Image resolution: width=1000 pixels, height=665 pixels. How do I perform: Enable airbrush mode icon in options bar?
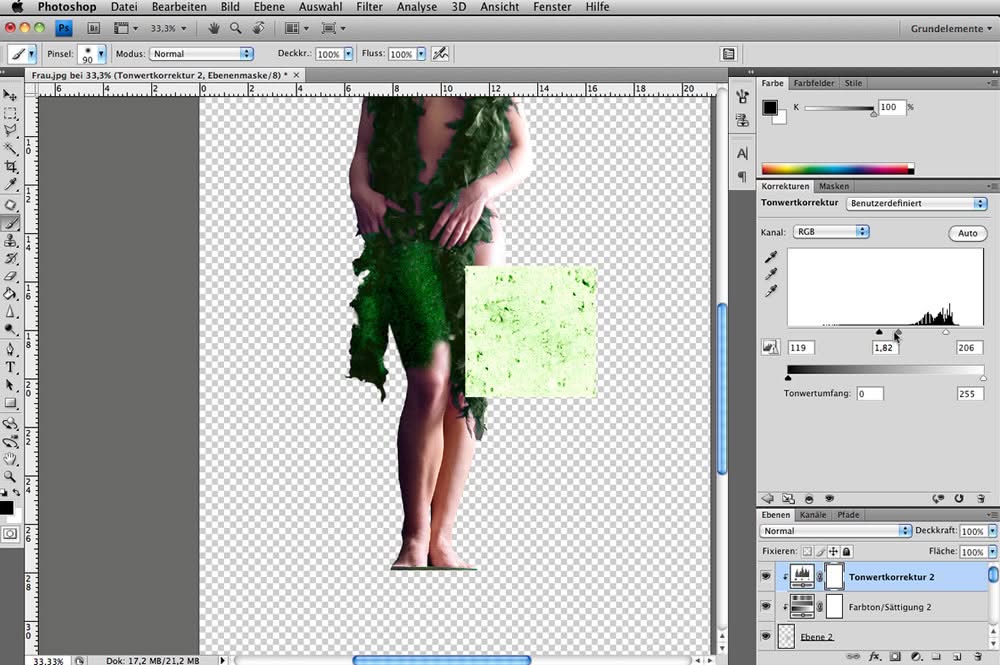tap(440, 54)
